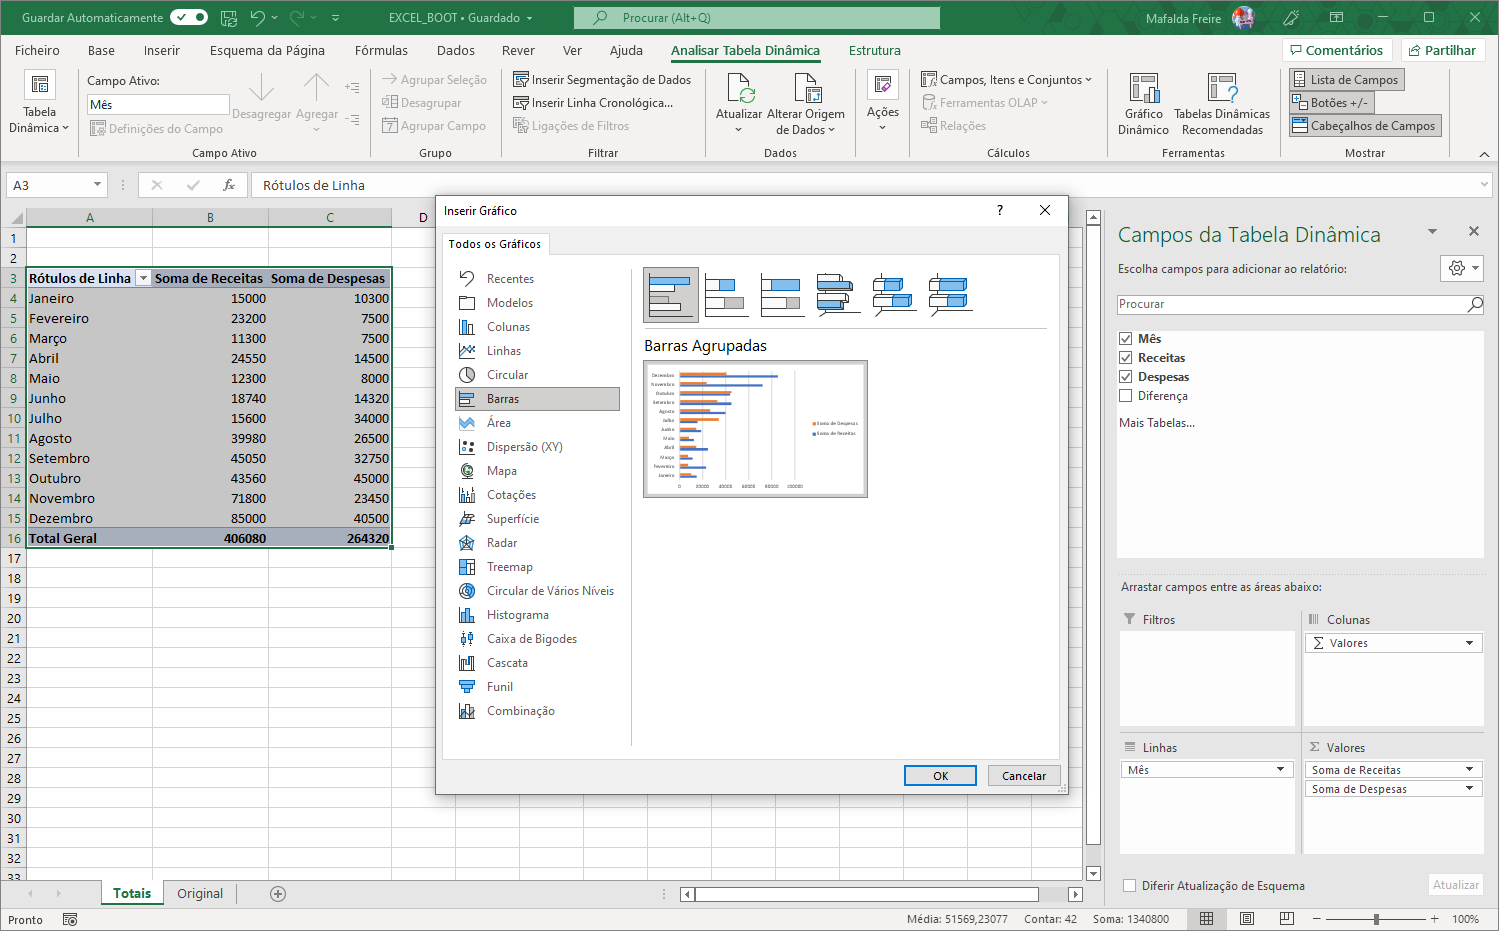Toggle Guardar Automaticamente switch
The height and width of the screenshot is (931, 1499).
[188, 17]
